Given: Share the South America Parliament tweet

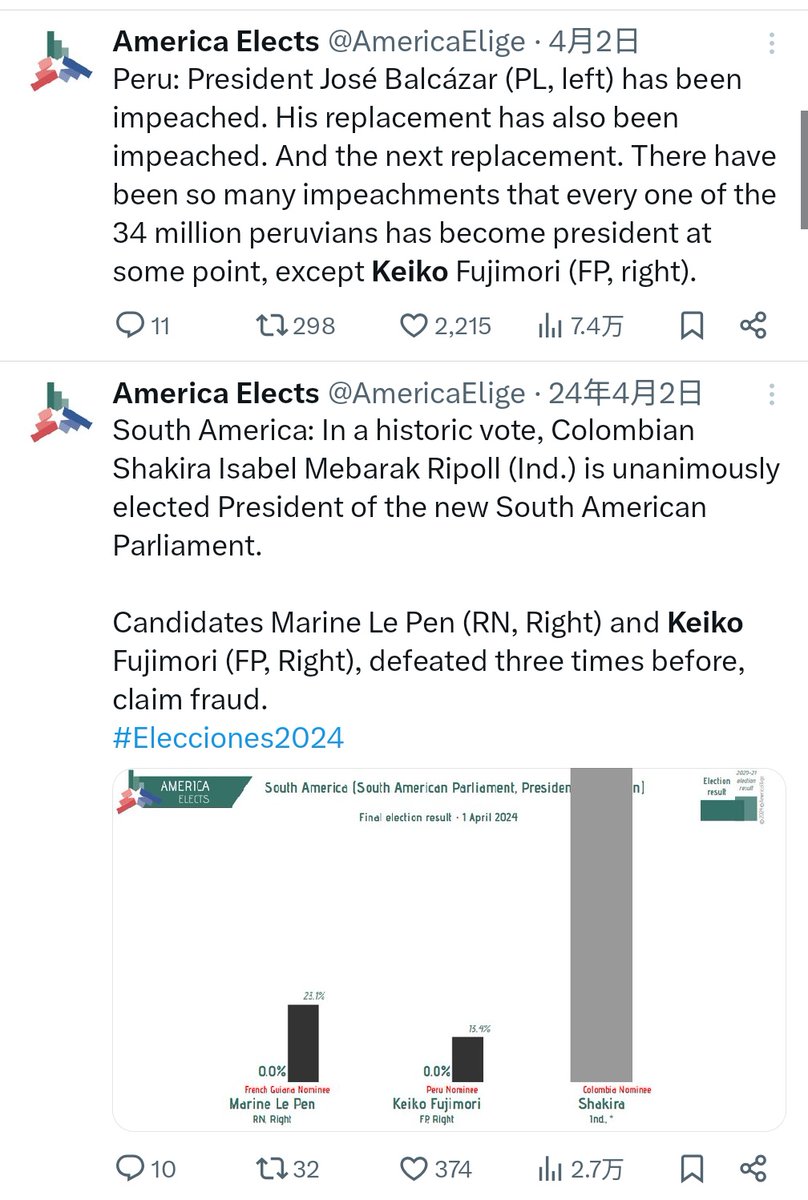Looking at the screenshot, I should point(753,1167).
